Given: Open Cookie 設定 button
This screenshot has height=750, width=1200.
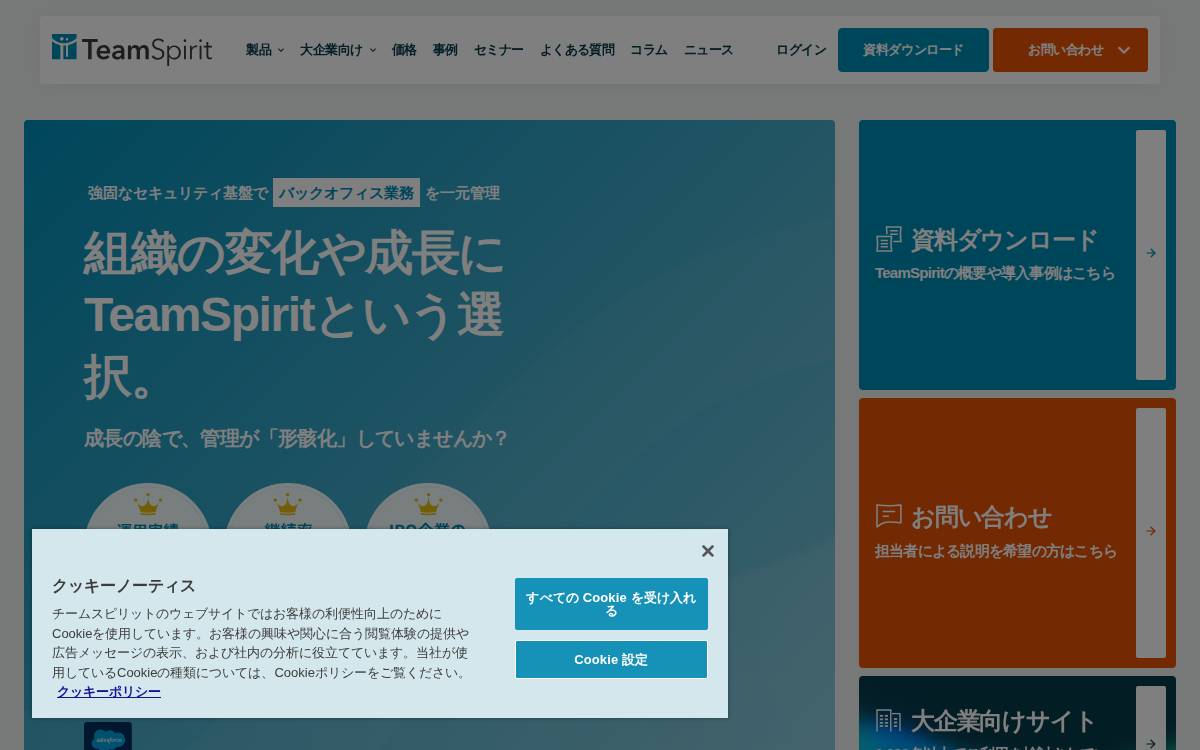Looking at the screenshot, I should [x=611, y=660].
